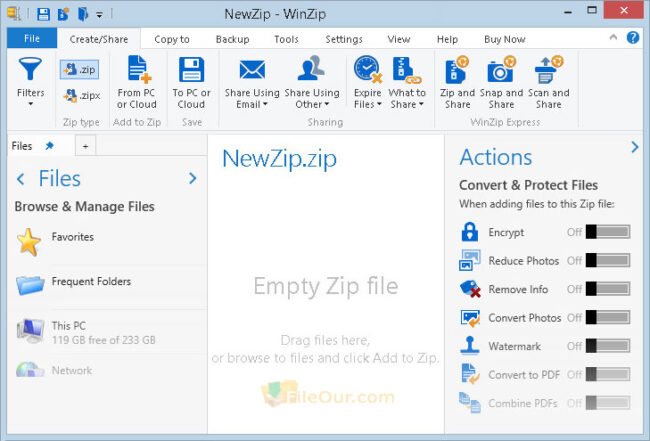Open the Tools ribbon tab
The width and height of the screenshot is (650, 441).
pyautogui.click(x=286, y=39)
